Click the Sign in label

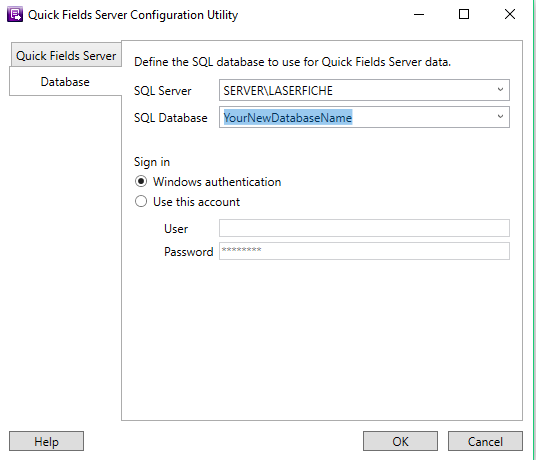(x=152, y=162)
